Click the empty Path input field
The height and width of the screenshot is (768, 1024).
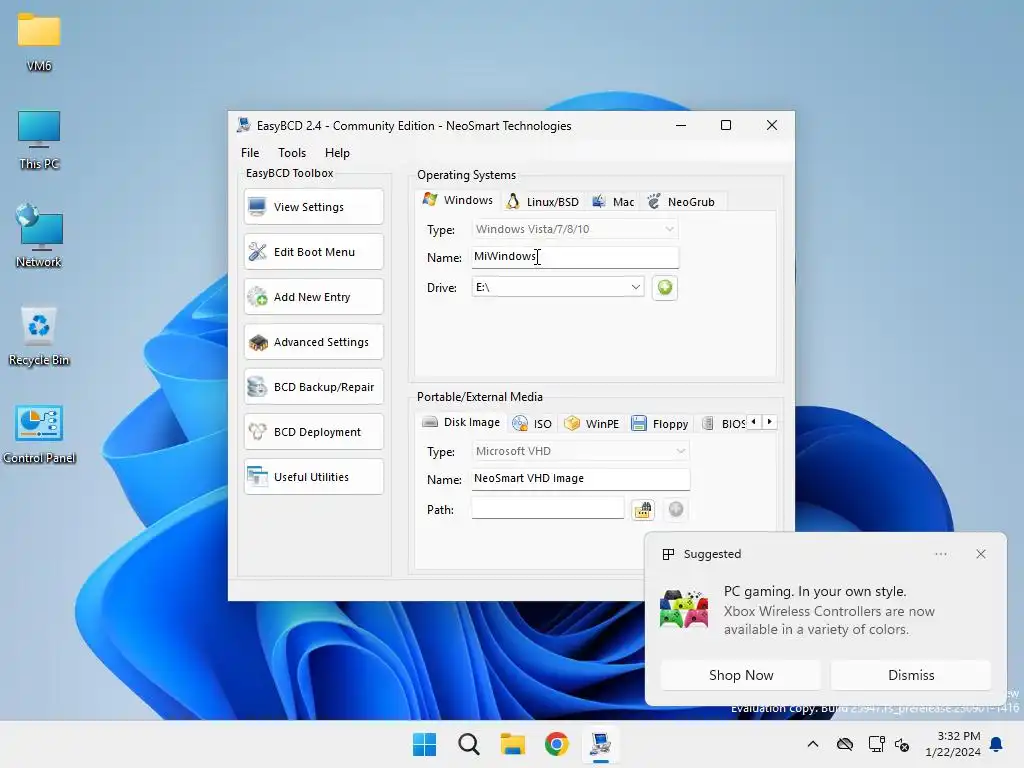click(x=548, y=509)
